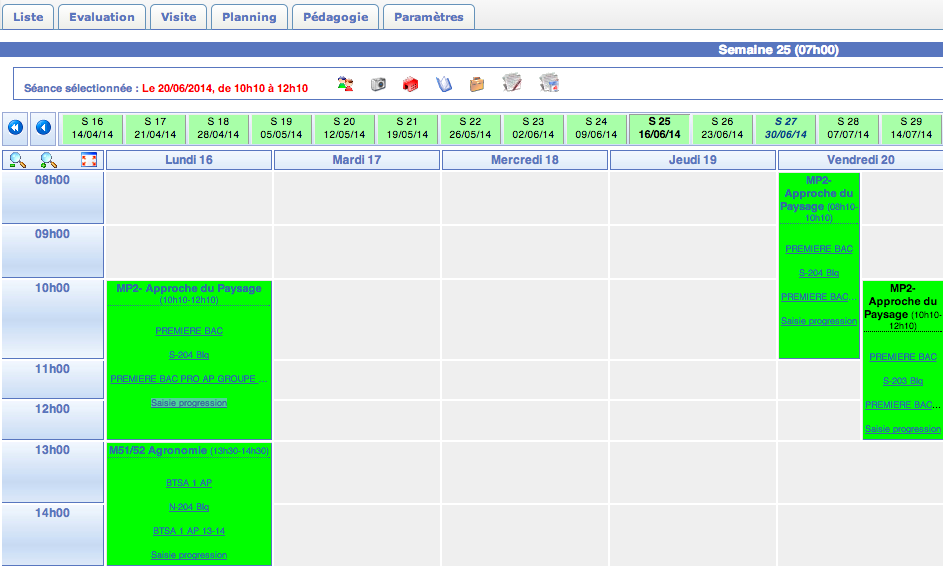
Task: Select week S 20 starting 12/05/14
Action: [x=344, y=128]
